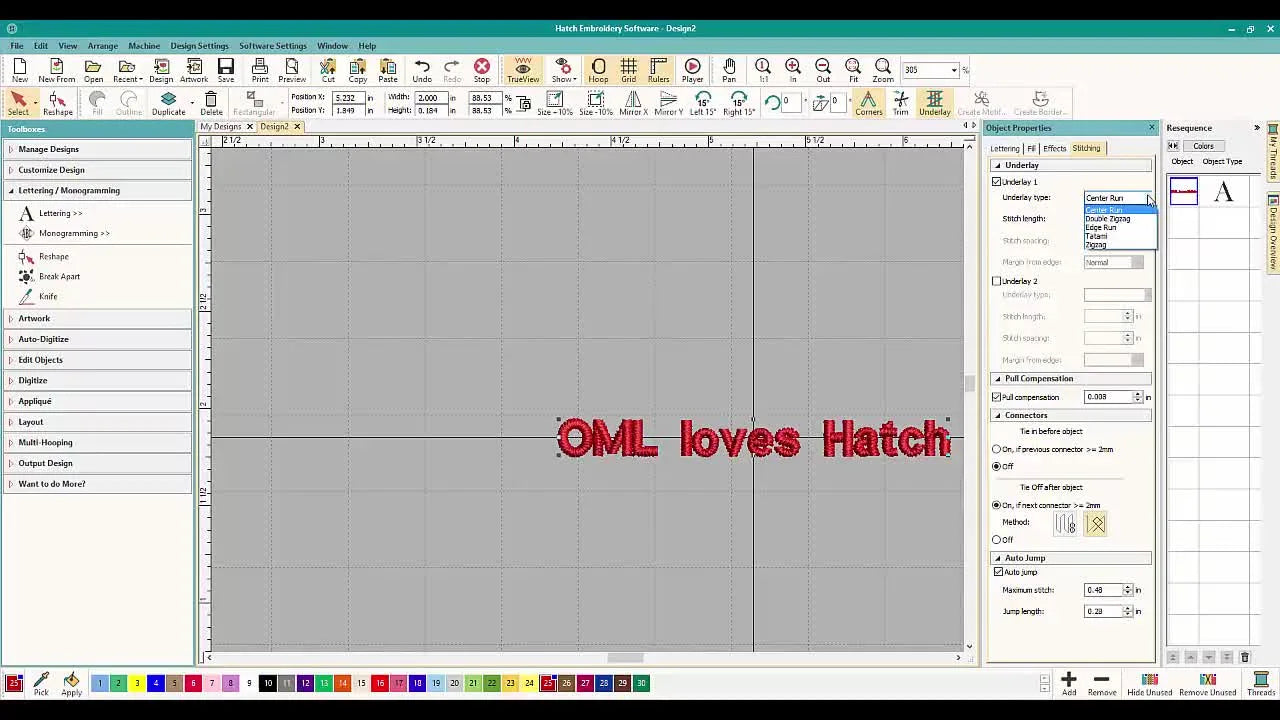1280x720 pixels.
Task: Mirror the object with Mirror X
Action: click(633, 103)
